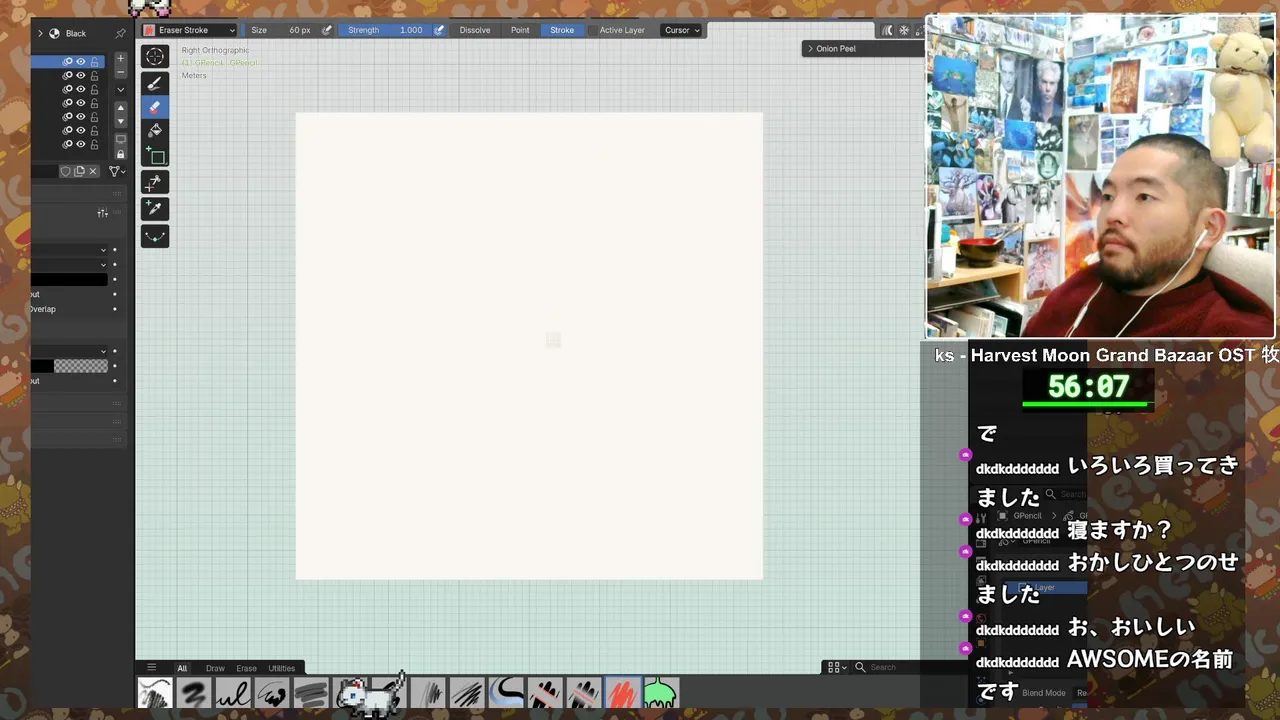Open the Eraser Stroke brush dropdown
The height and width of the screenshot is (720, 1280).
click(189, 30)
